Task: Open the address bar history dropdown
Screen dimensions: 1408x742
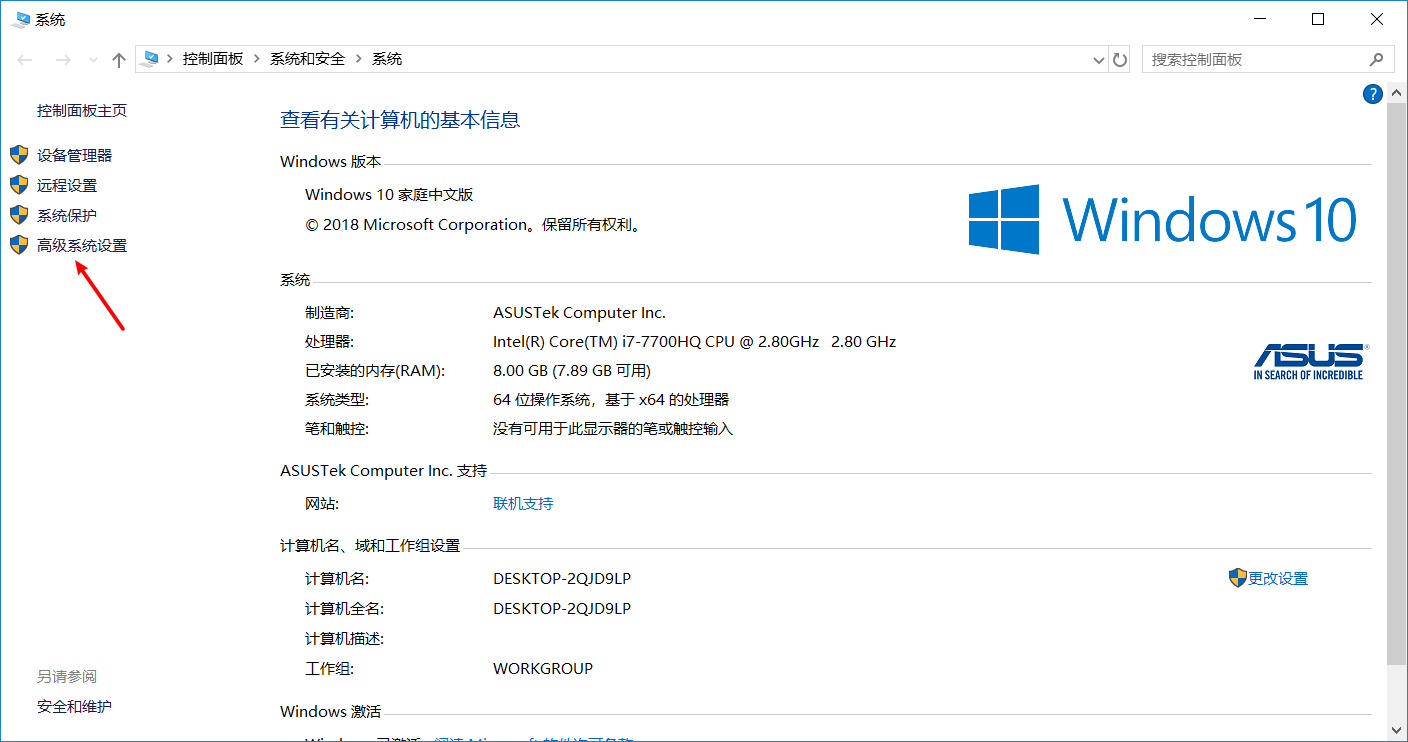Action: [1098, 59]
